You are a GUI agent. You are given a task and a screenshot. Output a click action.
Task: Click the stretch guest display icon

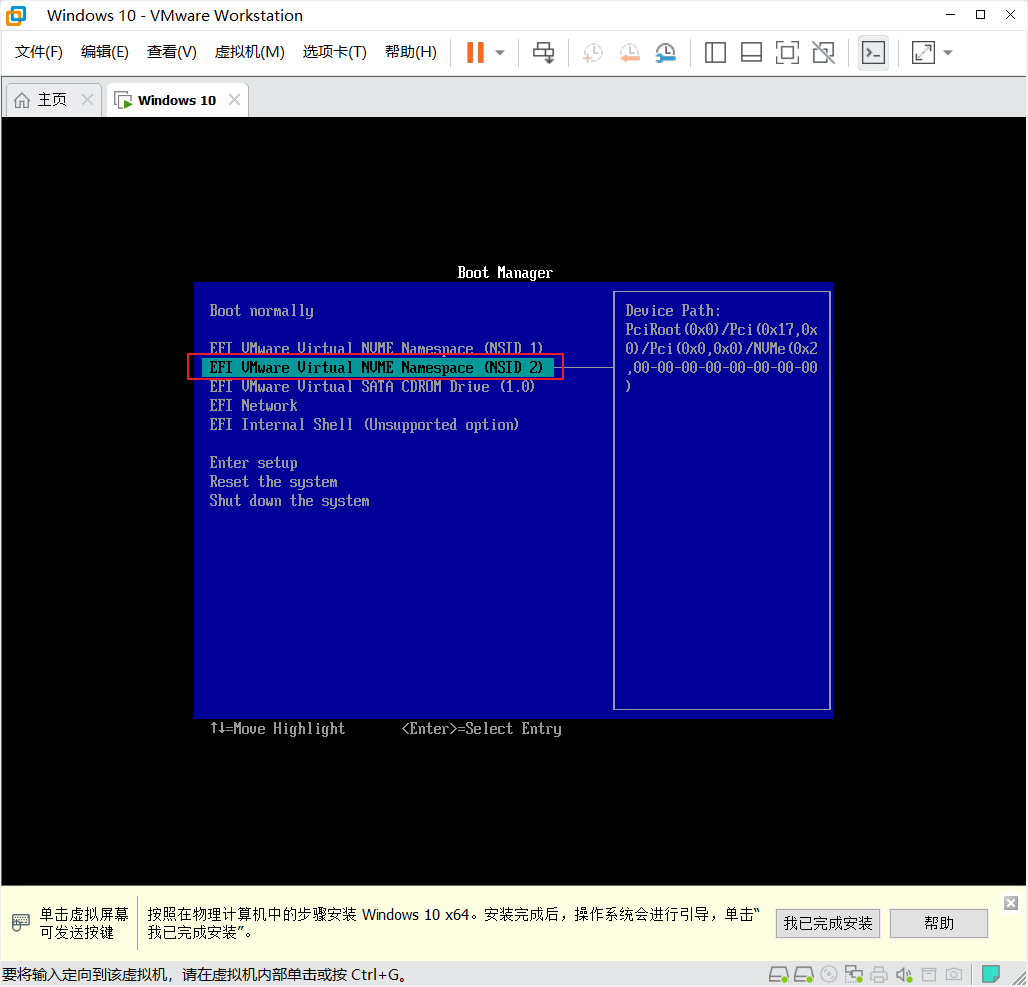click(923, 52)
